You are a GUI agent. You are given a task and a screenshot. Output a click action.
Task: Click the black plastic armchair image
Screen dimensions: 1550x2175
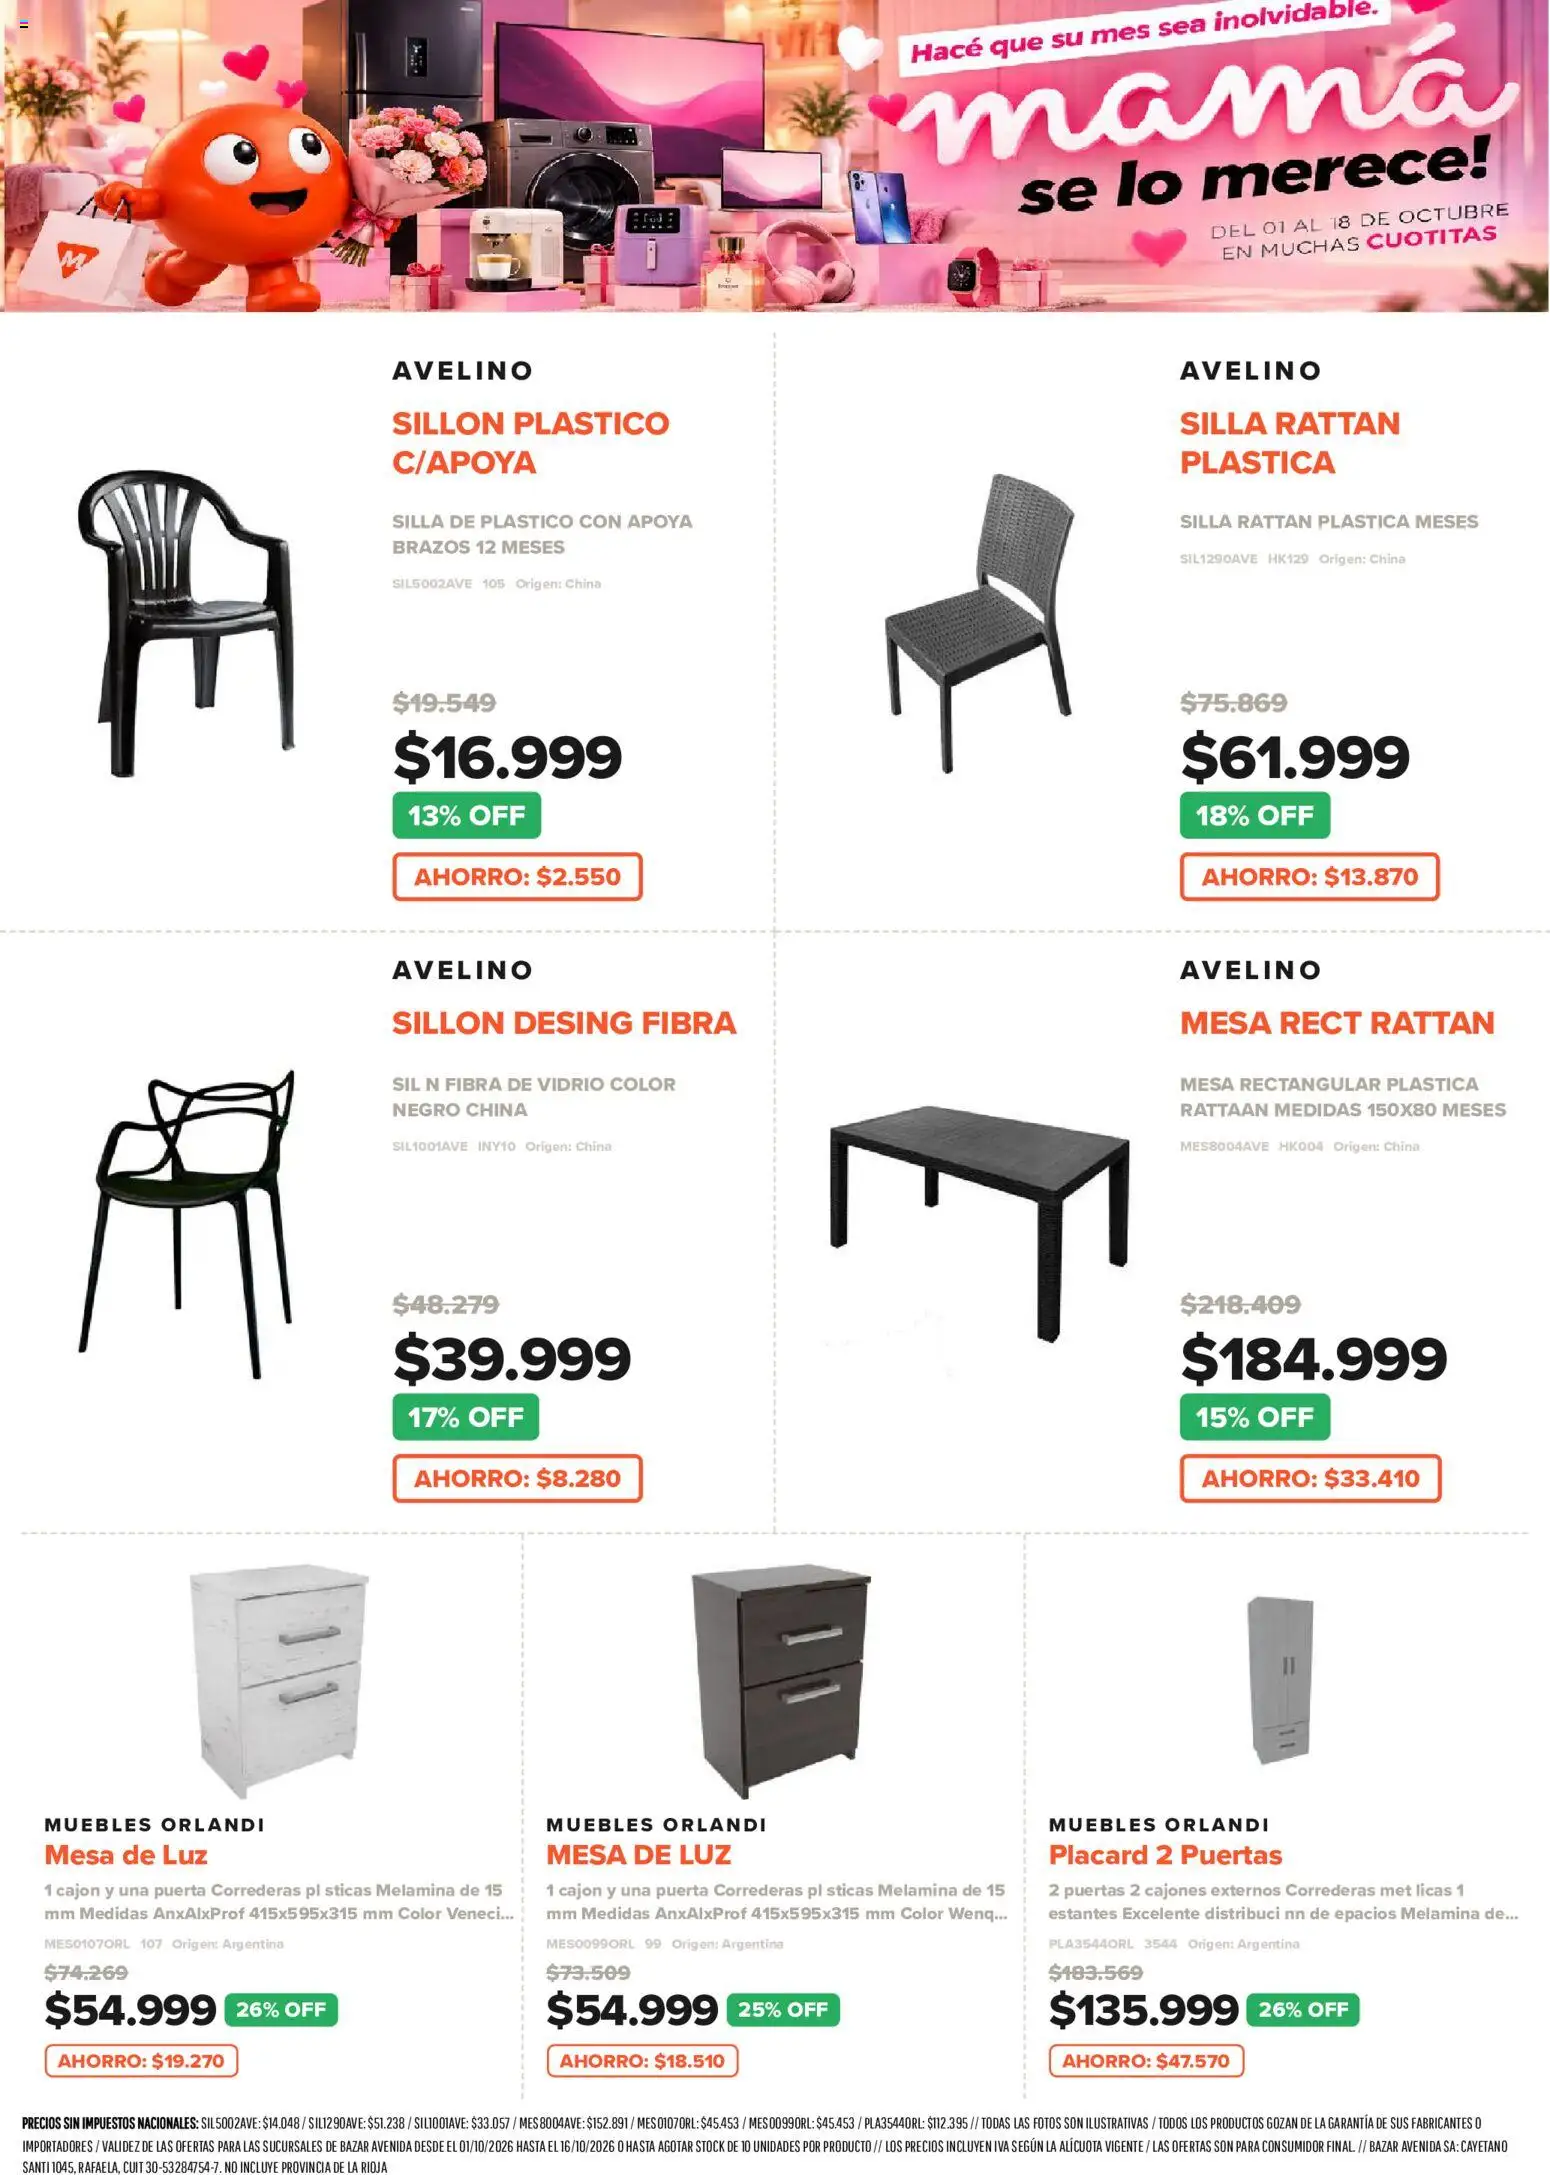186,623
